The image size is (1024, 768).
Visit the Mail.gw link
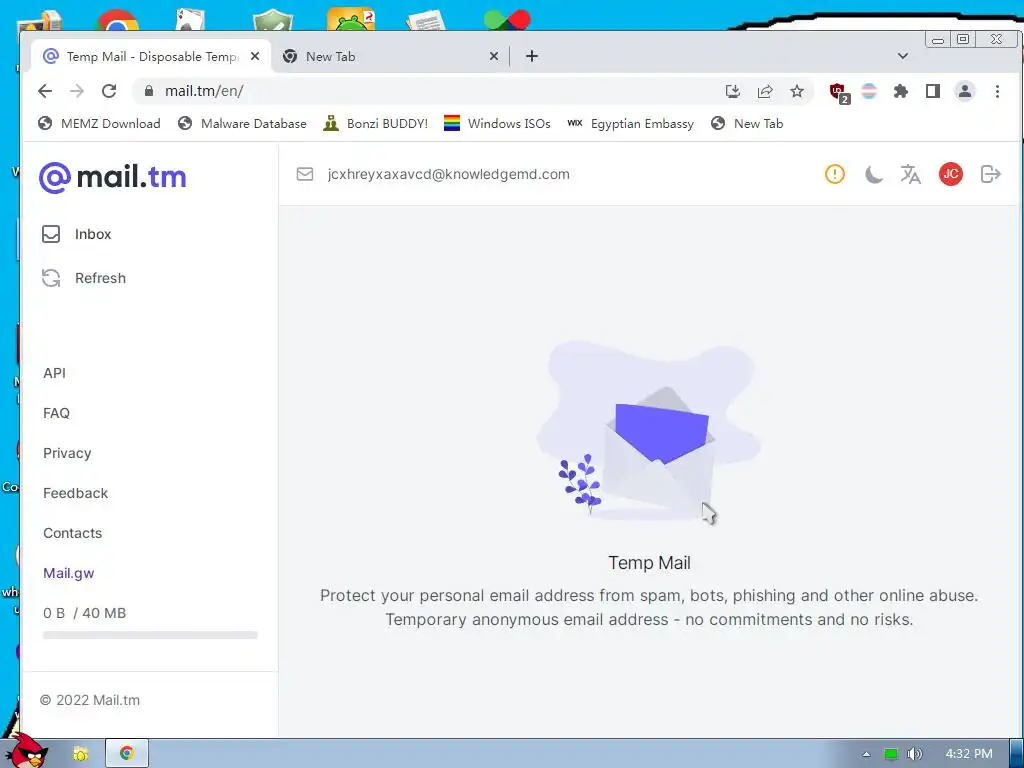pos(69,573)
